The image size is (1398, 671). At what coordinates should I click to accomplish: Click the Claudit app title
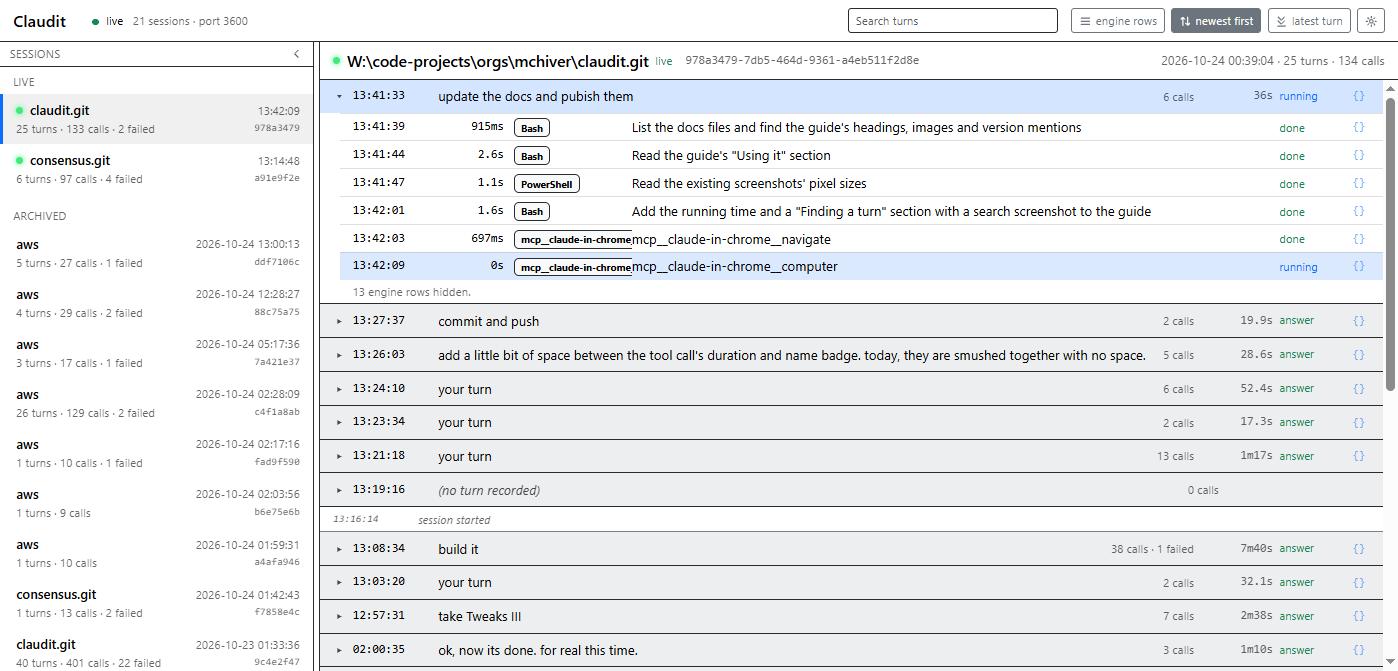tap(40, 21)
